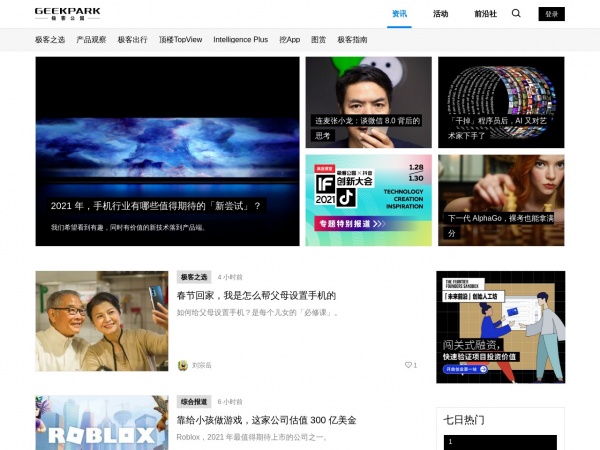This screenshot has width=600, height=450.
Task: Select the 图赏 category
Action: click(x=318, y=39)
